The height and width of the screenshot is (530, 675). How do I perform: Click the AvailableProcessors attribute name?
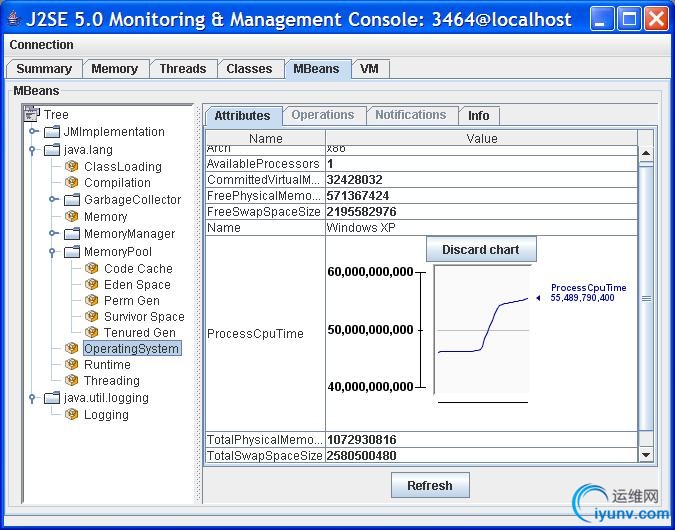click(x=263, y=164)
